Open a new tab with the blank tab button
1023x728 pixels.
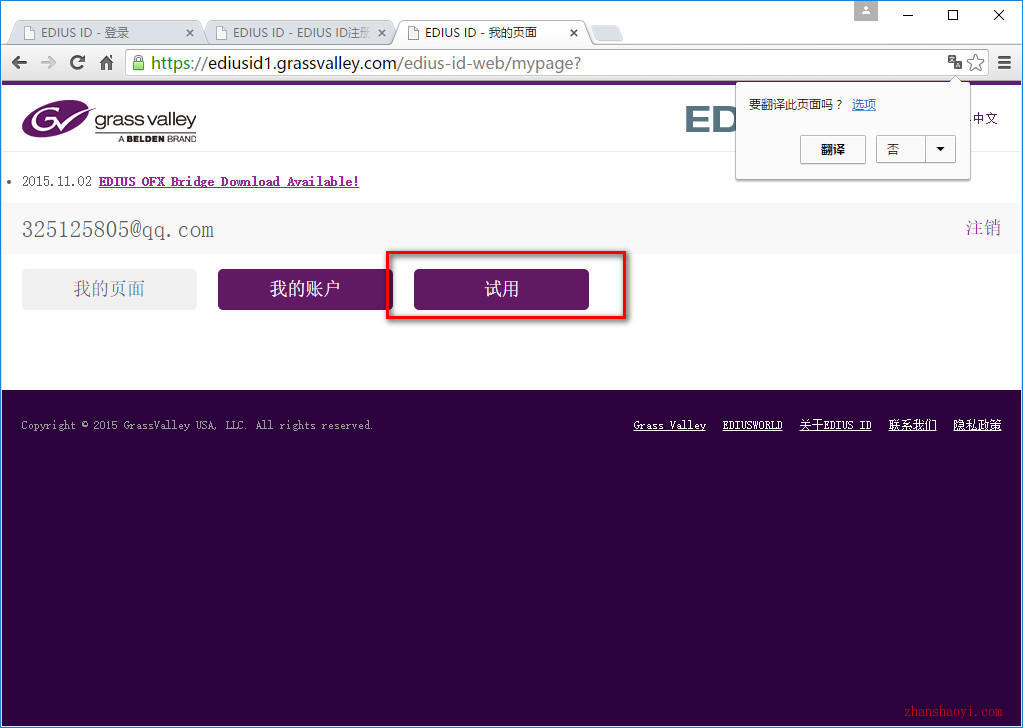coord(607,33)
